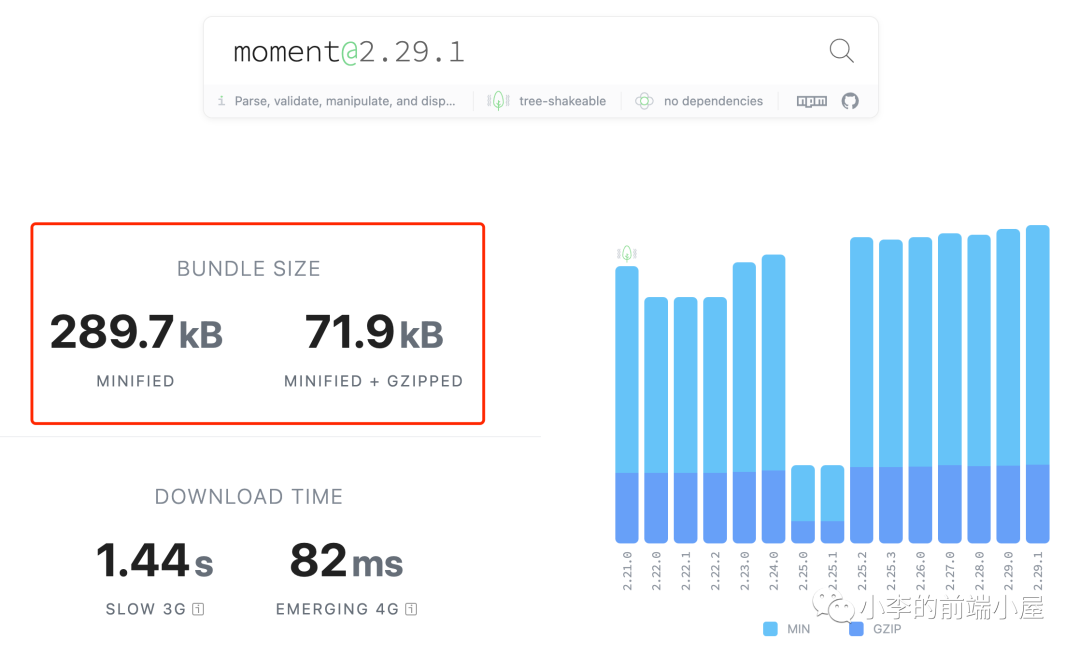
Task: Click the GZIP legend label
Action: click(887, 629)
